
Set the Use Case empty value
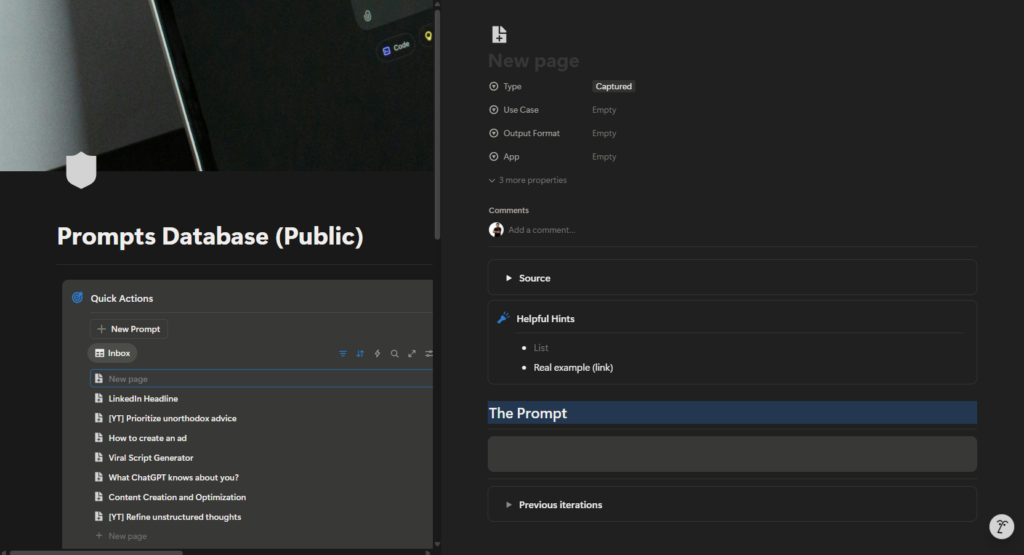pos(604,110)
